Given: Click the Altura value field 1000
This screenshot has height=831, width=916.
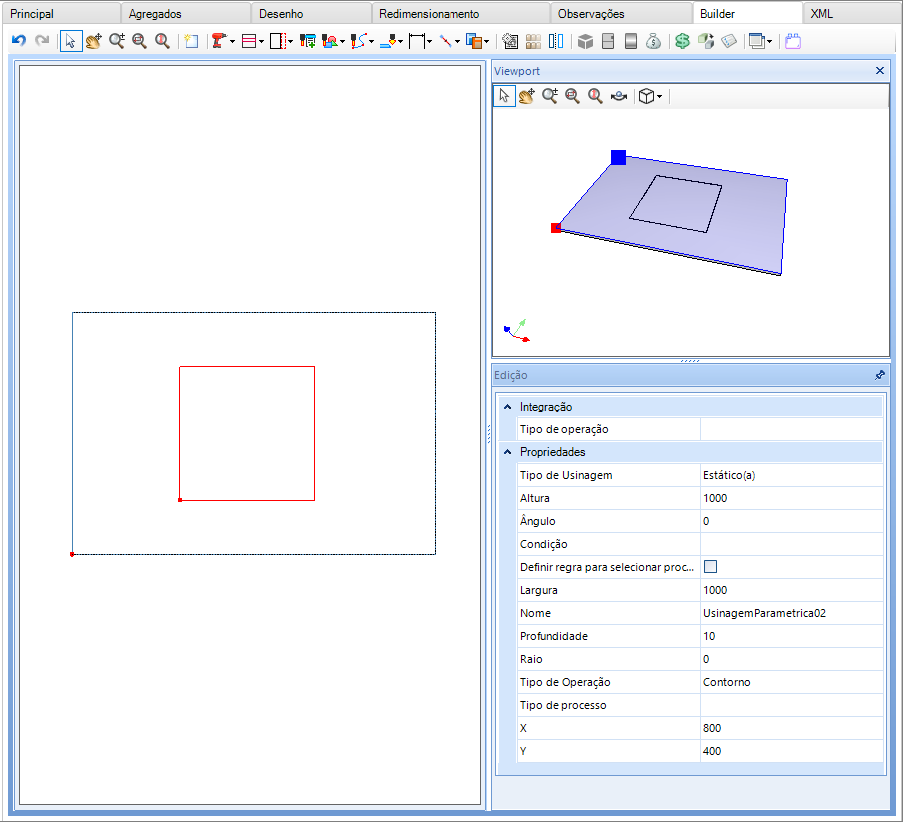Looking at the screenshot, I should (x=792, y=498).
